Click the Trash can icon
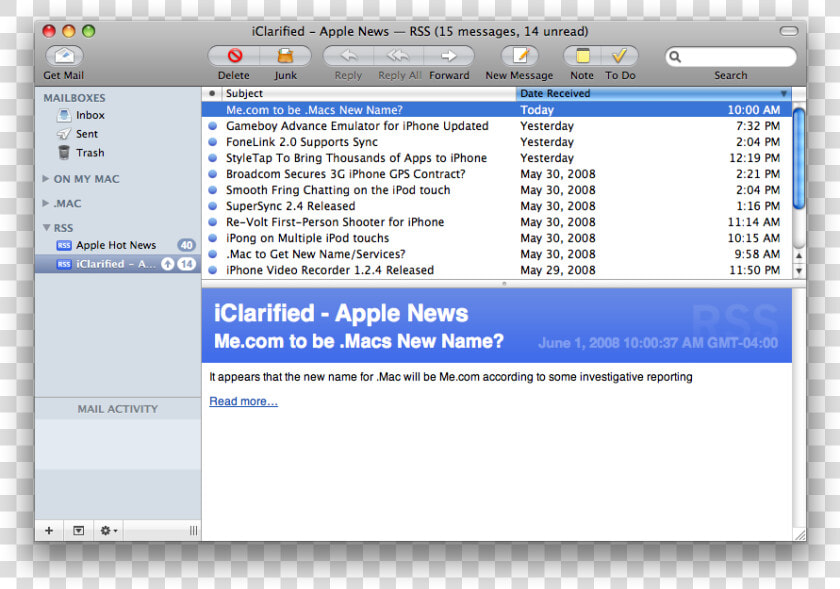840x589 pixels. click(x=64, y=153)
